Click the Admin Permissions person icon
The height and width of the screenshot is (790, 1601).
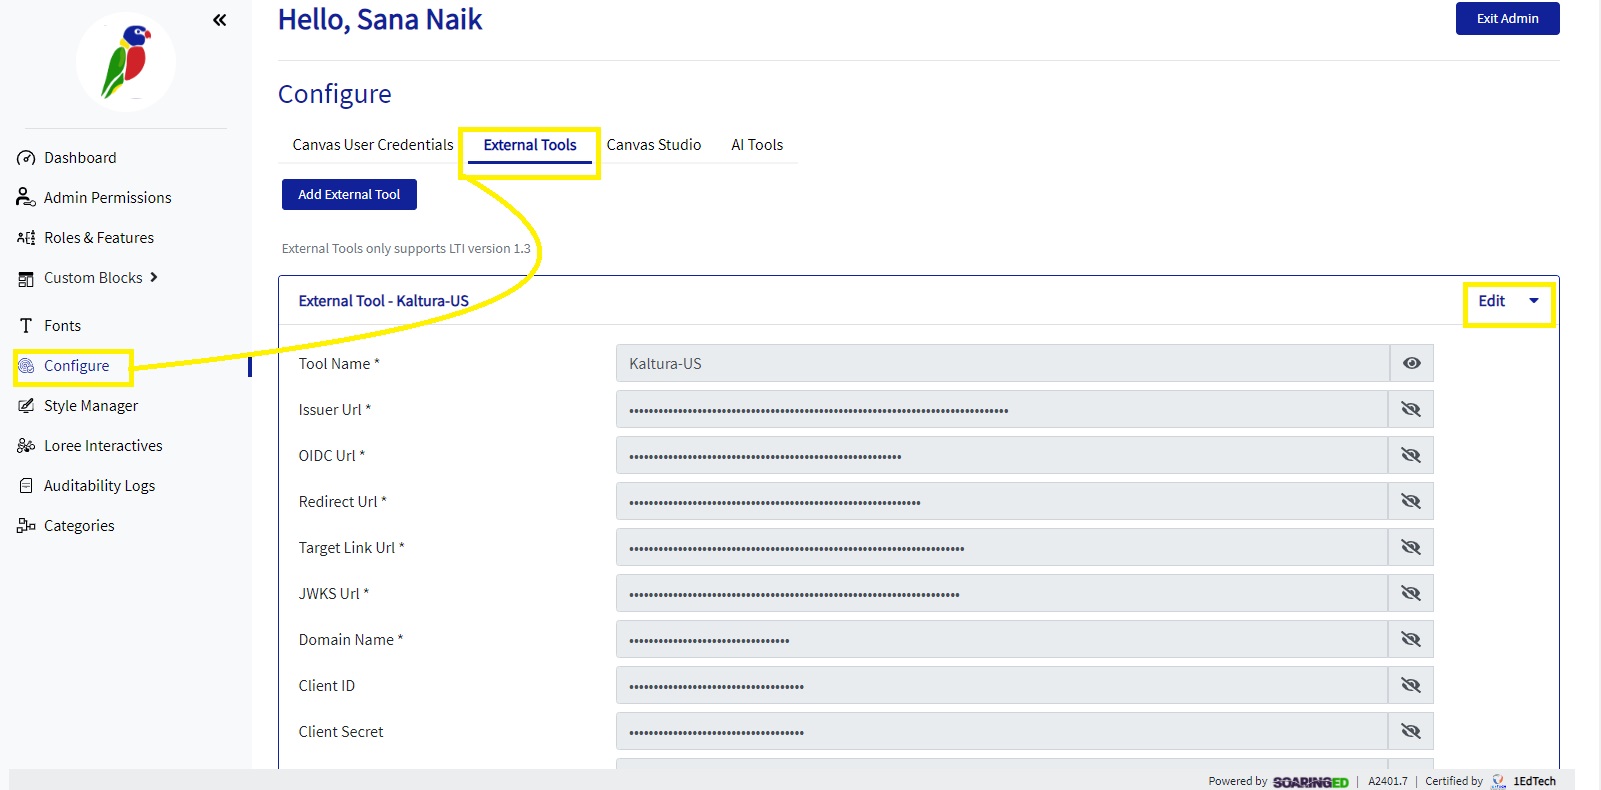click(x=26, y=198)
